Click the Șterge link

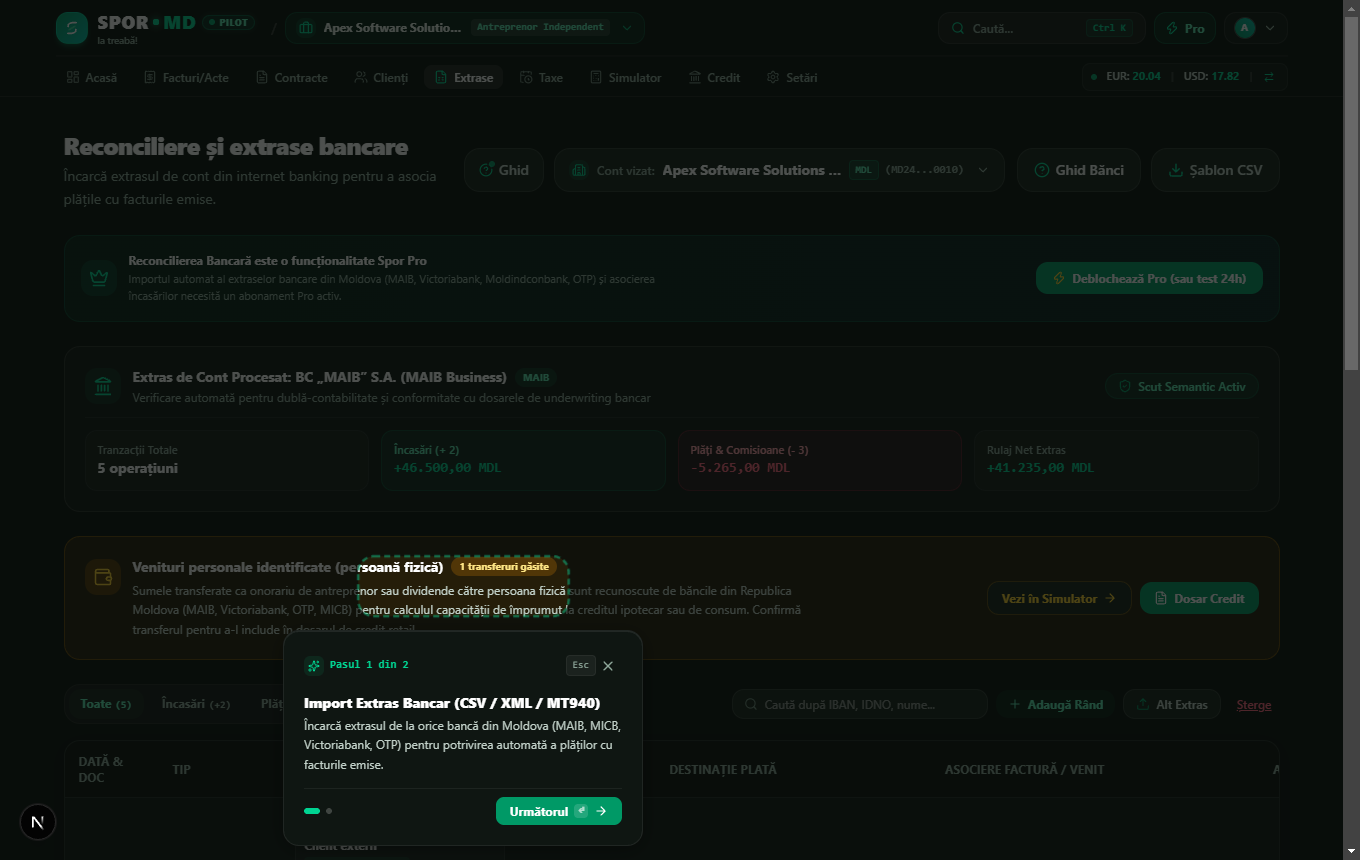click(1254, 704)
